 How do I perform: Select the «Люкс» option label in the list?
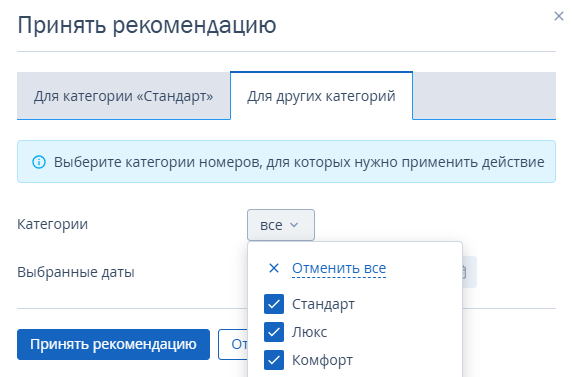coord(309,332)
